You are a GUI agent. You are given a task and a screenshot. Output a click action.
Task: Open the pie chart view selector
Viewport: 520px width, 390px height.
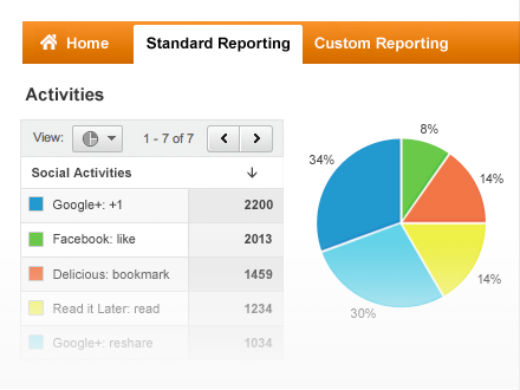(97, 138)
